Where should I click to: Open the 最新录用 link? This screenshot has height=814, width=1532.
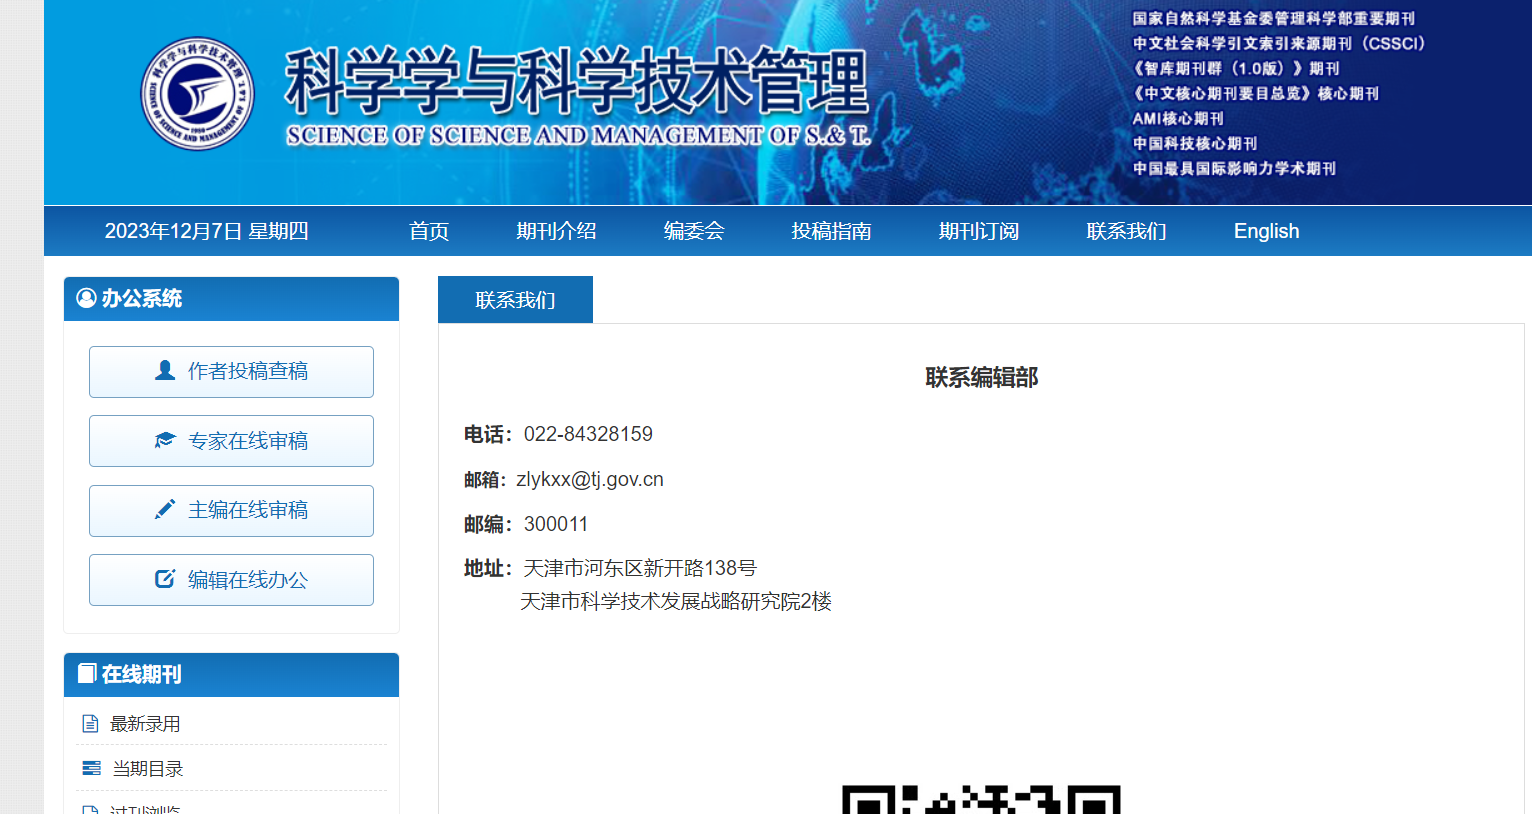pyautogui.click(x=145, y=724)
